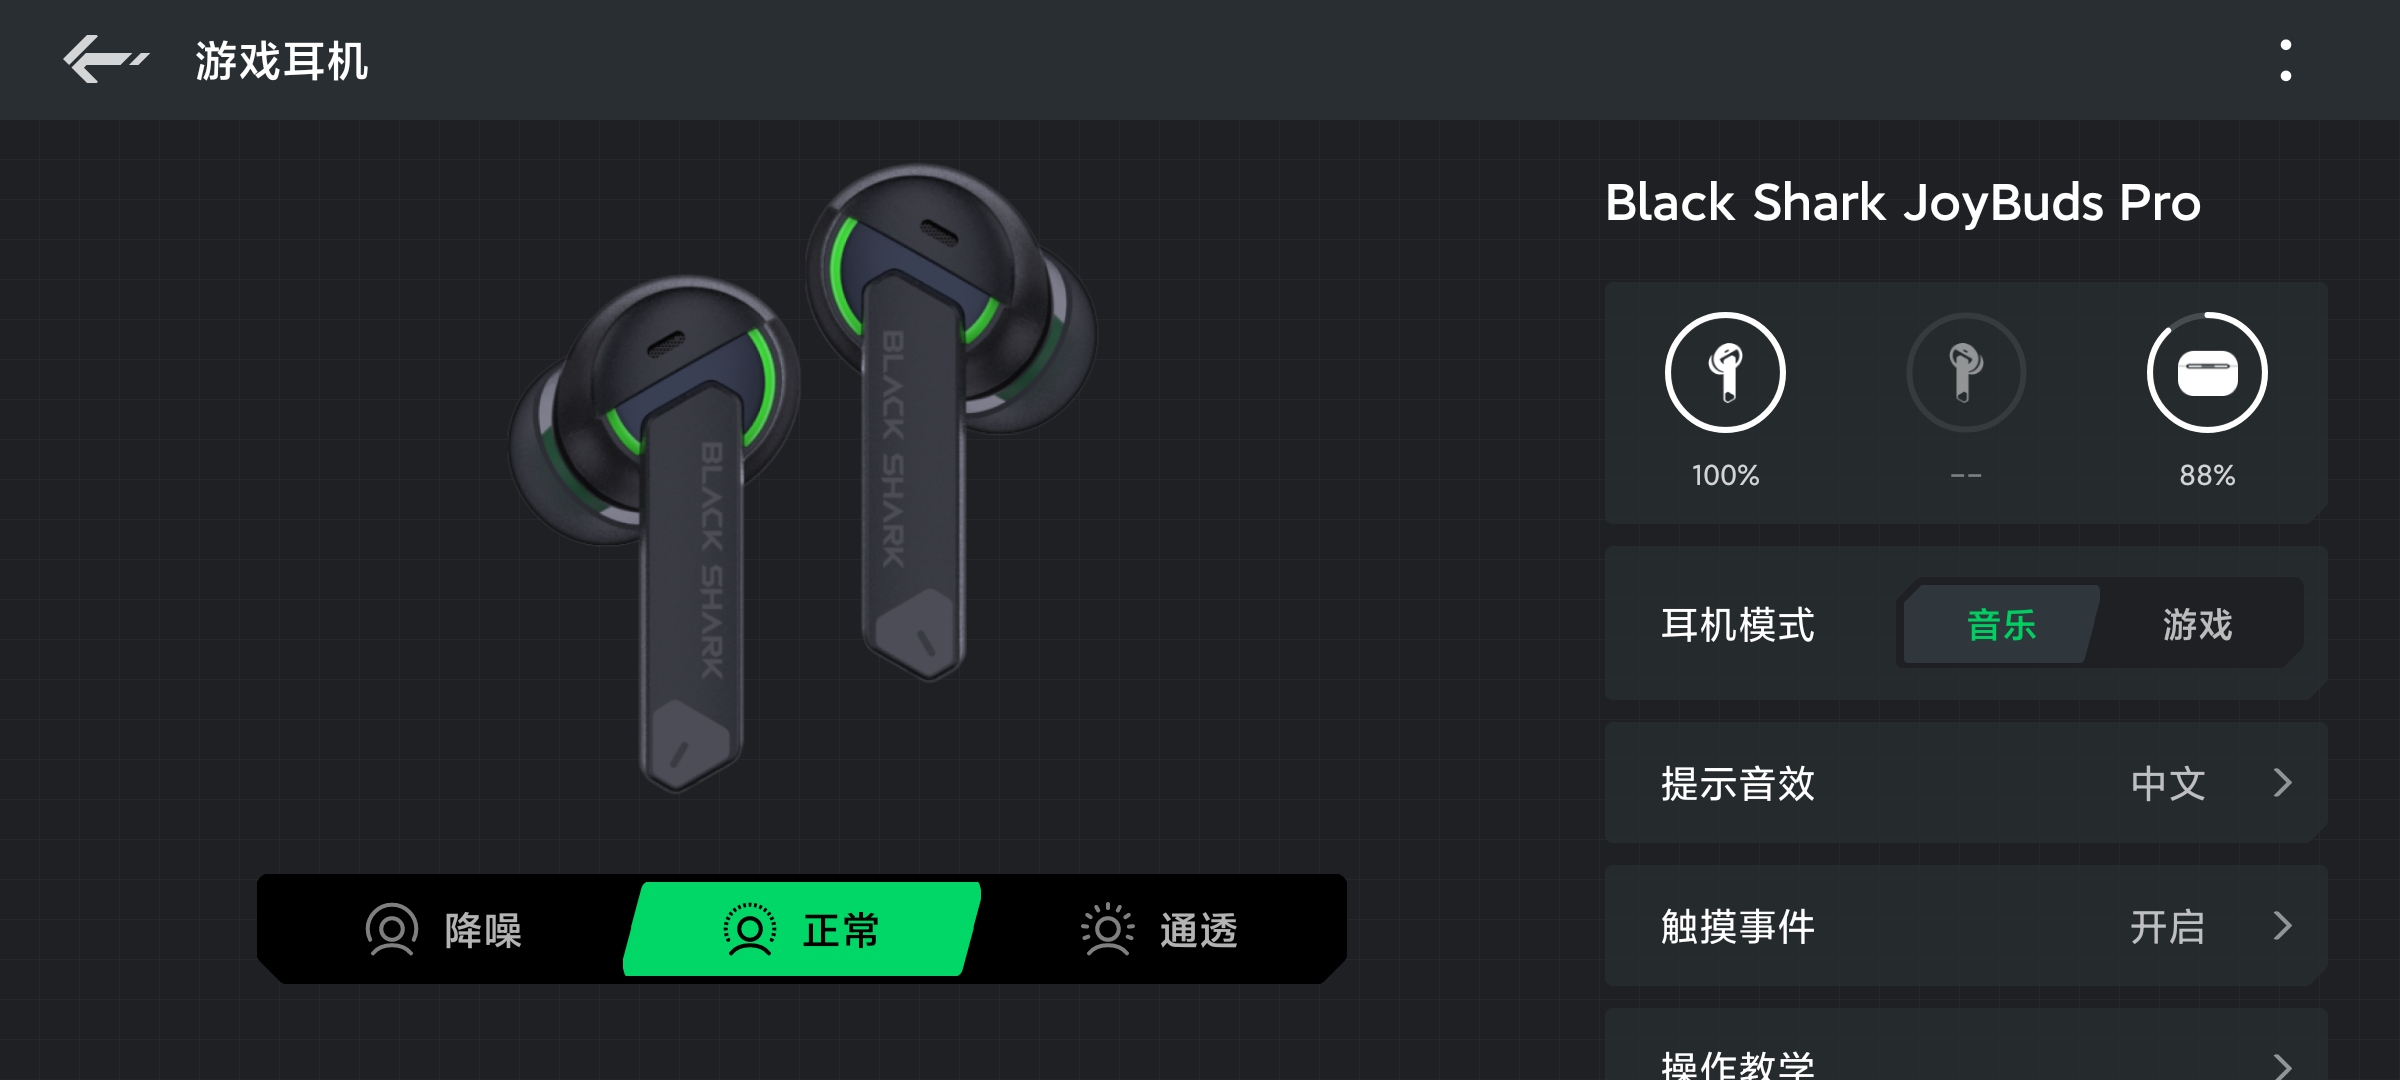2400x1080 pixels.
Task: Expand 触摸事件 chevron arrow
Action: [x=2282, y=926]
